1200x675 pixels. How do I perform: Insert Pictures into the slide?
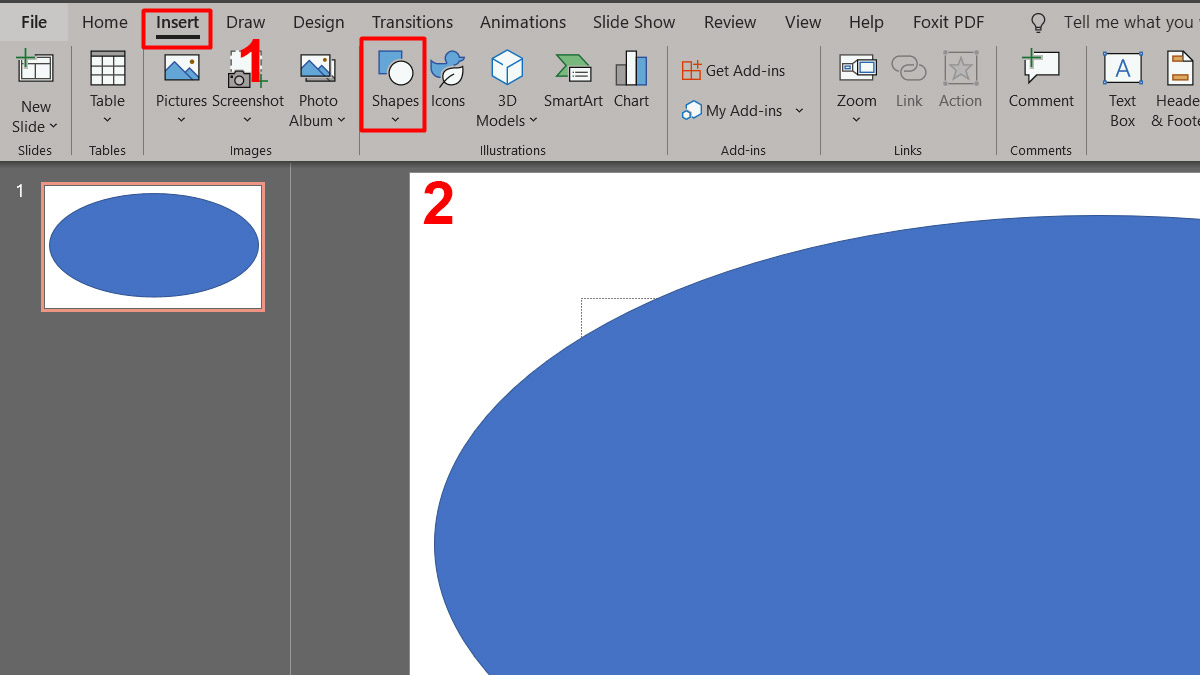pos(181,85)
